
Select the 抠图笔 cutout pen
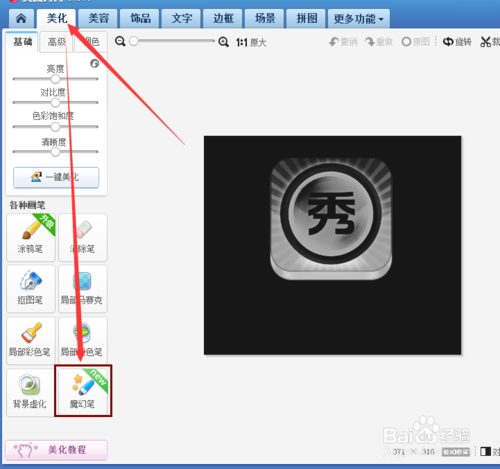pos(31,289)
